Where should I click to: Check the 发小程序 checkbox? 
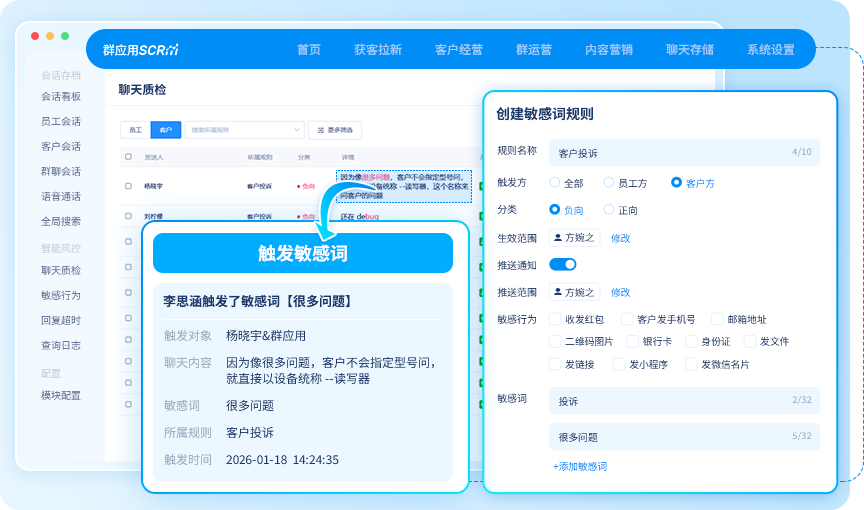click(x=619, y=364)
